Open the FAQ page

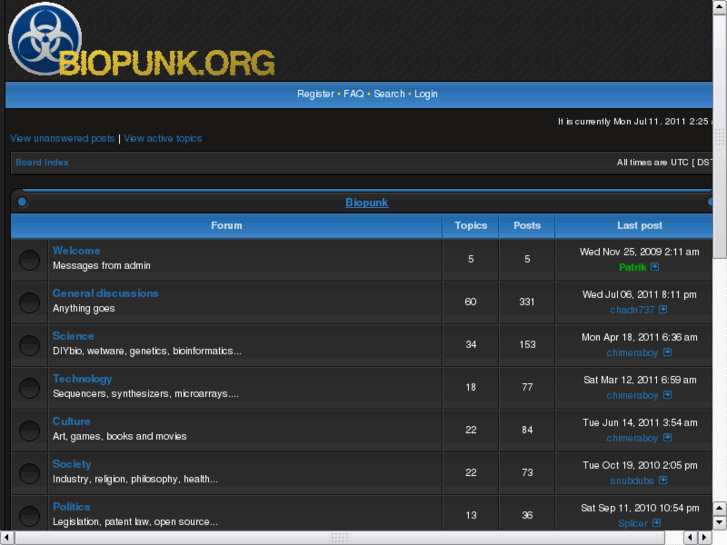(x=353, y=94)
